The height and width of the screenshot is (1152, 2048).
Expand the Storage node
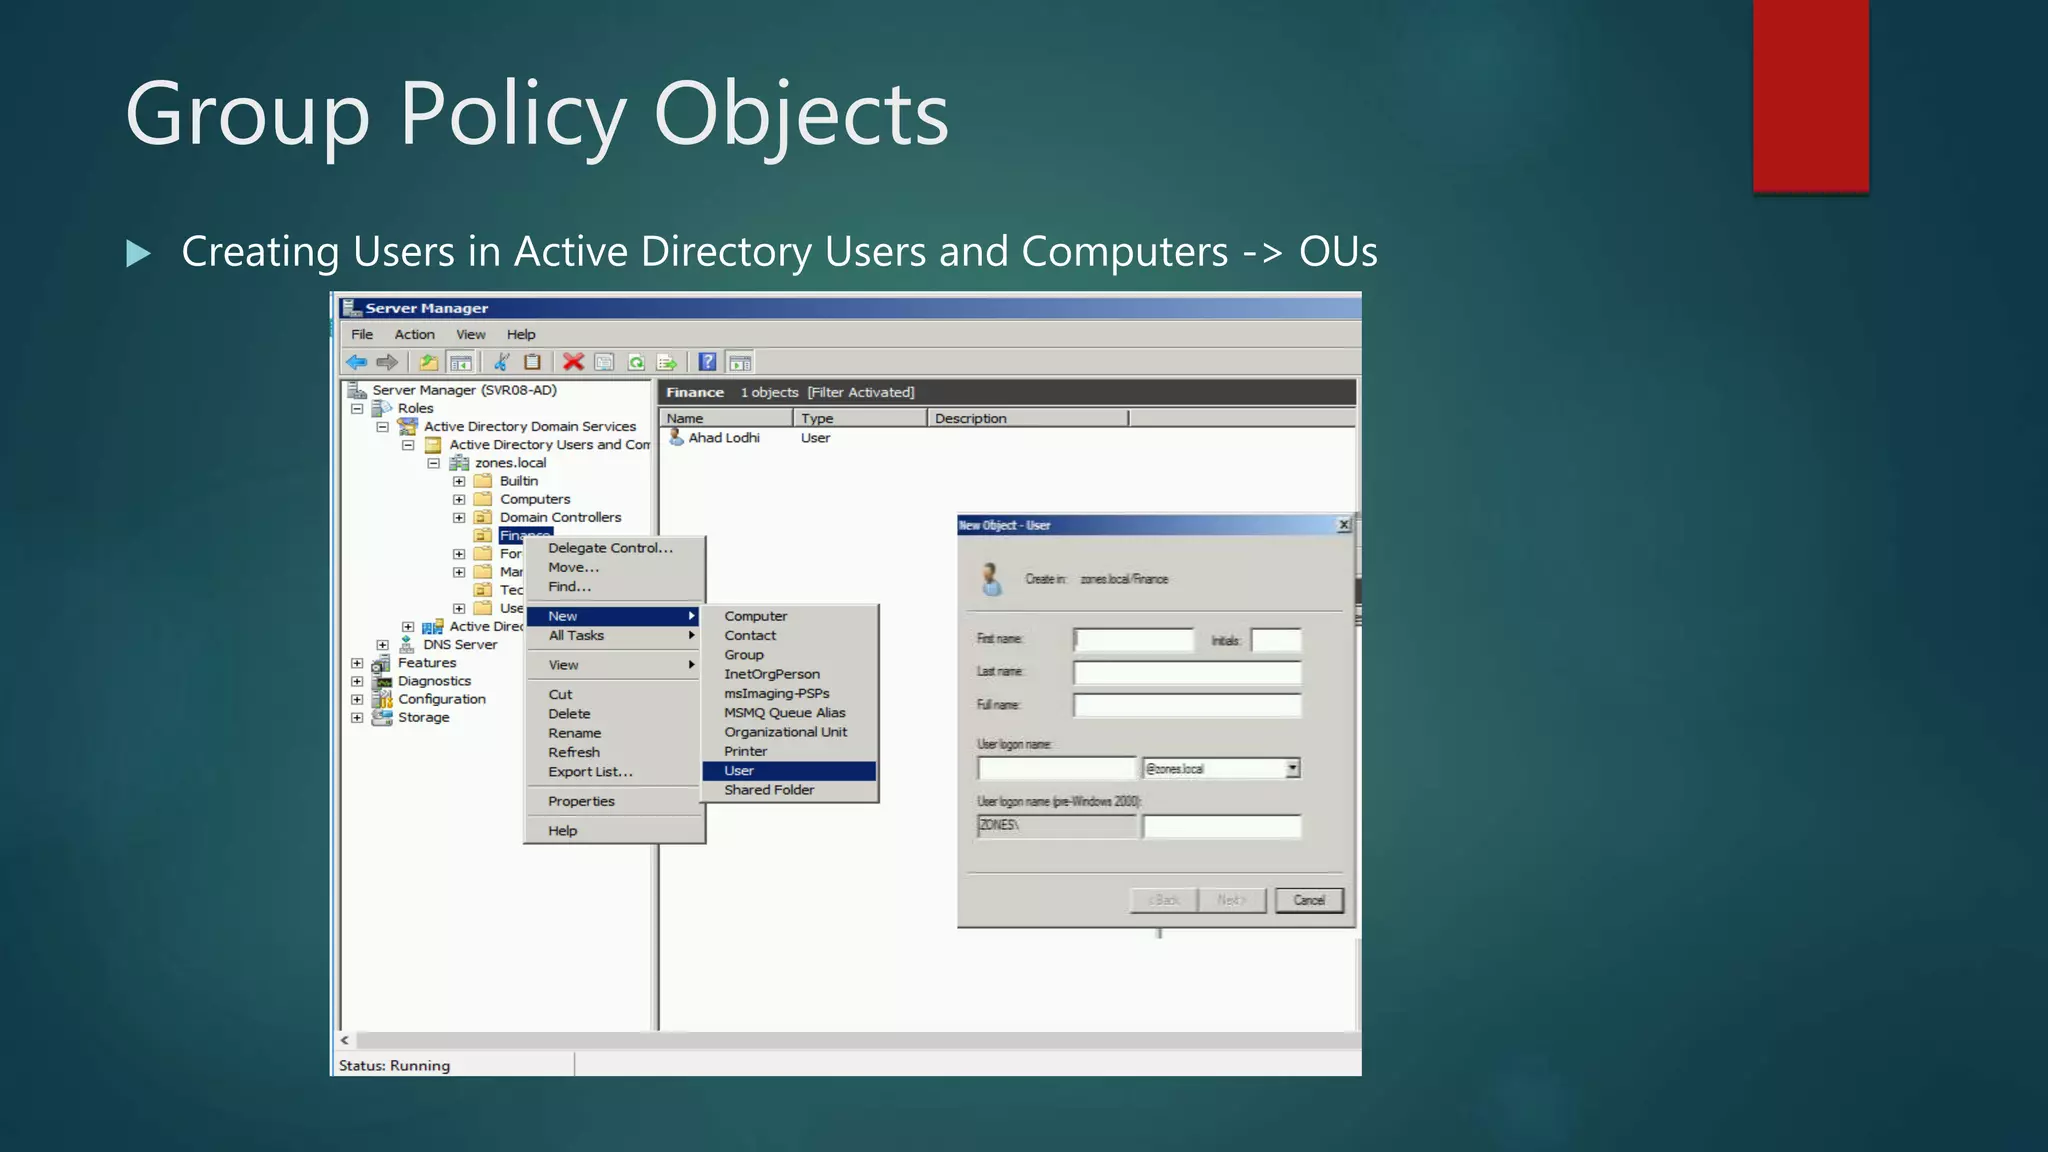357,717
